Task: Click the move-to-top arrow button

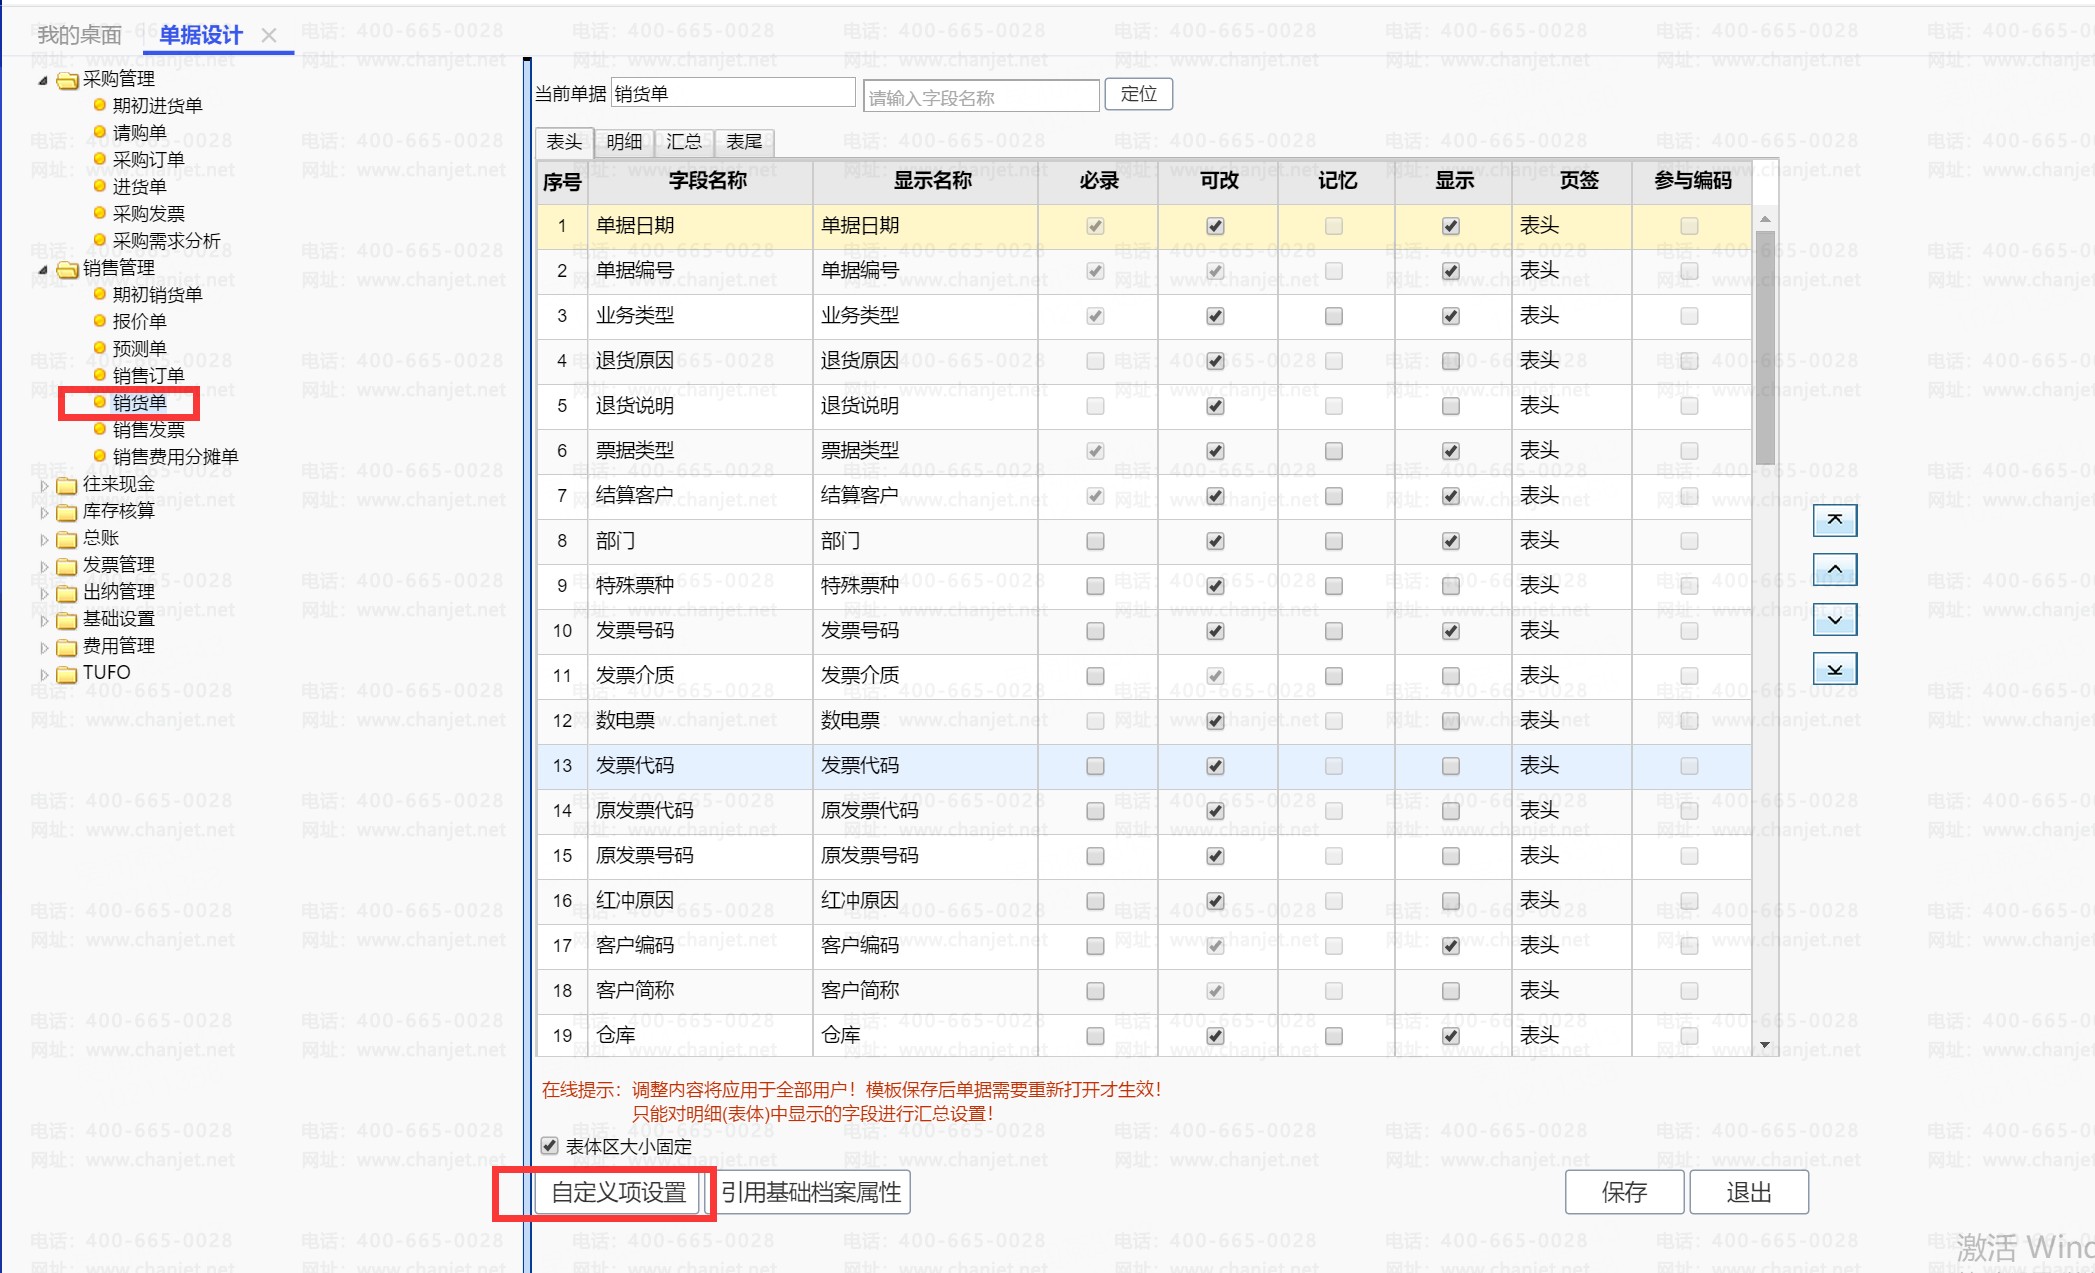Action: click(1834, 520)
